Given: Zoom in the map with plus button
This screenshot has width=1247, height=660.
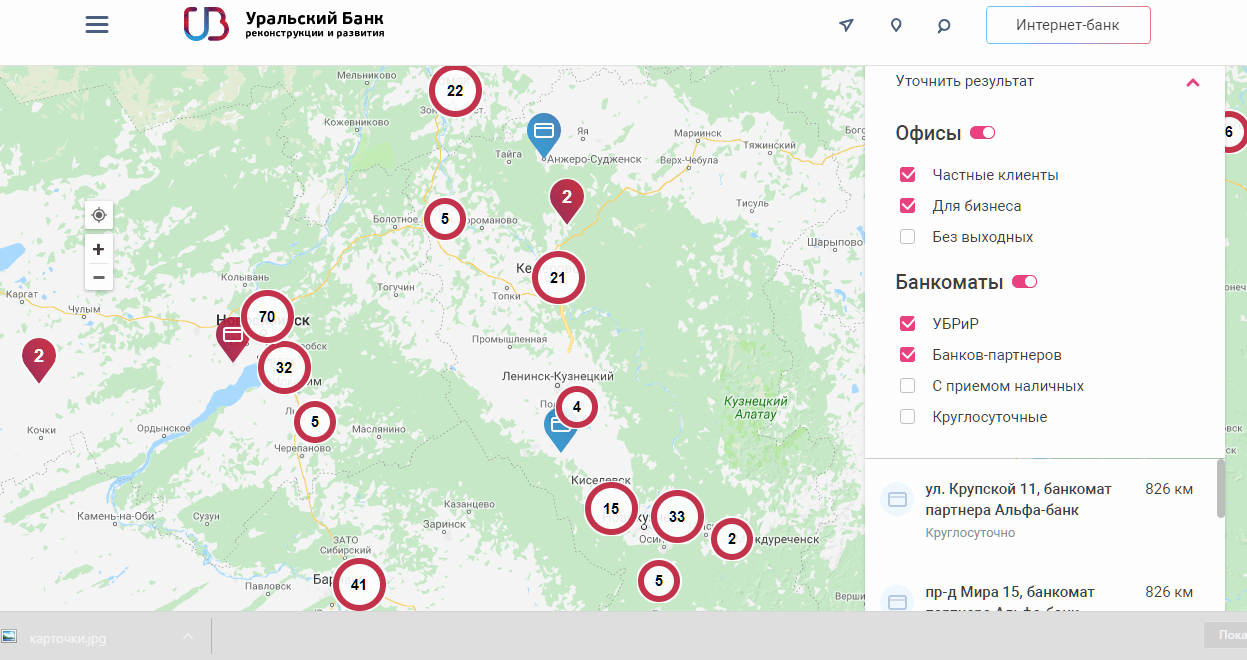Looking at the screenshot, I should (x=99, y=249).
